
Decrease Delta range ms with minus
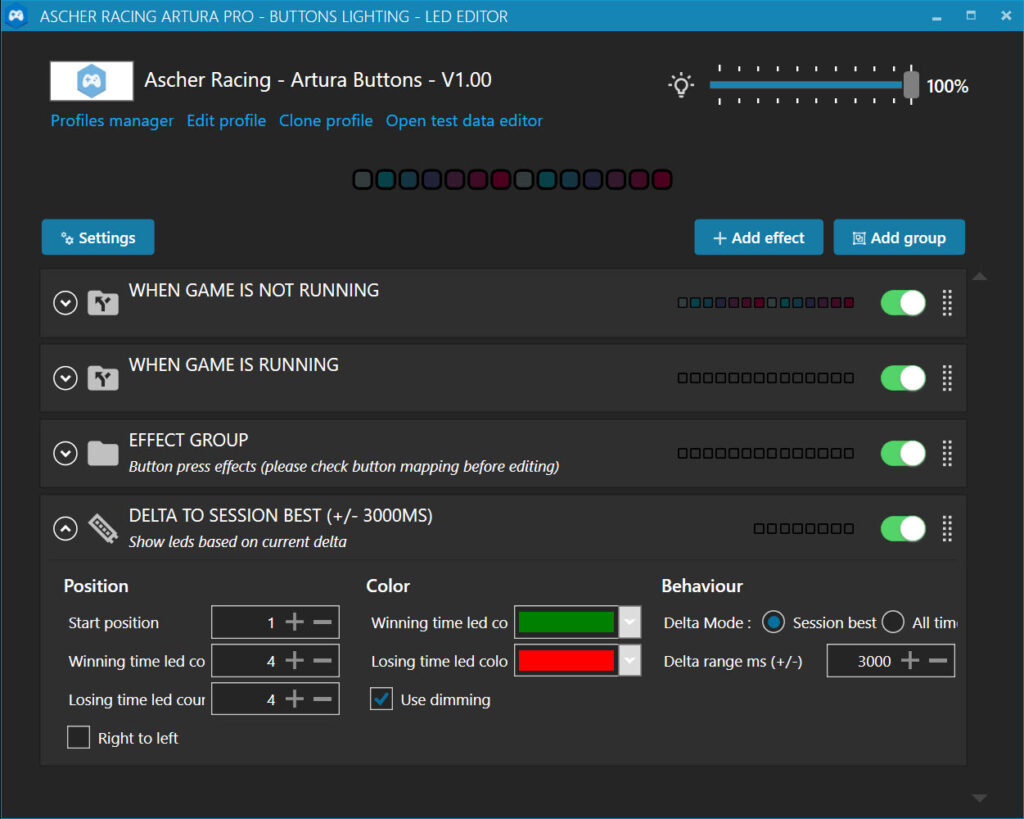click(x=938, y=661)
